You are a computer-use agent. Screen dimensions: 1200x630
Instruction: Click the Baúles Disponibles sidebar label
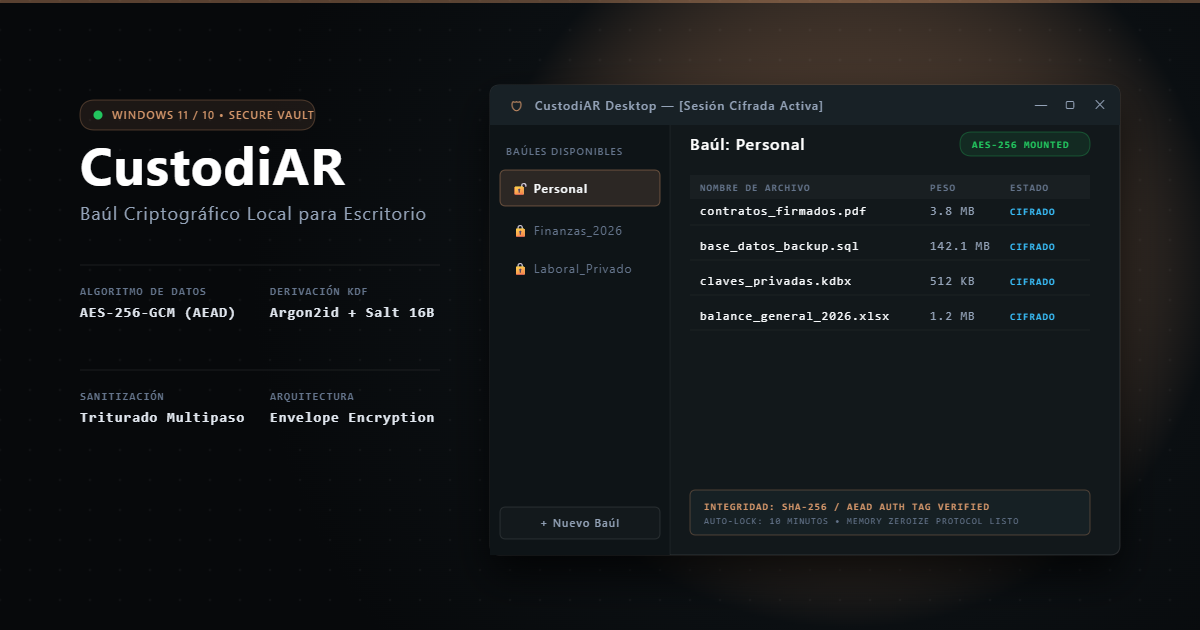coord(564,152)
